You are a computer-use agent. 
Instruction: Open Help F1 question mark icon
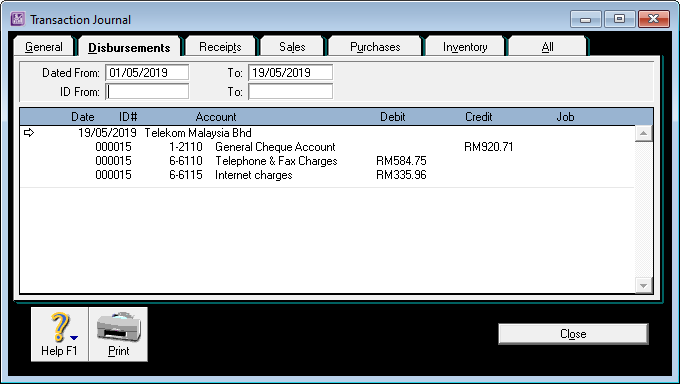(59, 334)
